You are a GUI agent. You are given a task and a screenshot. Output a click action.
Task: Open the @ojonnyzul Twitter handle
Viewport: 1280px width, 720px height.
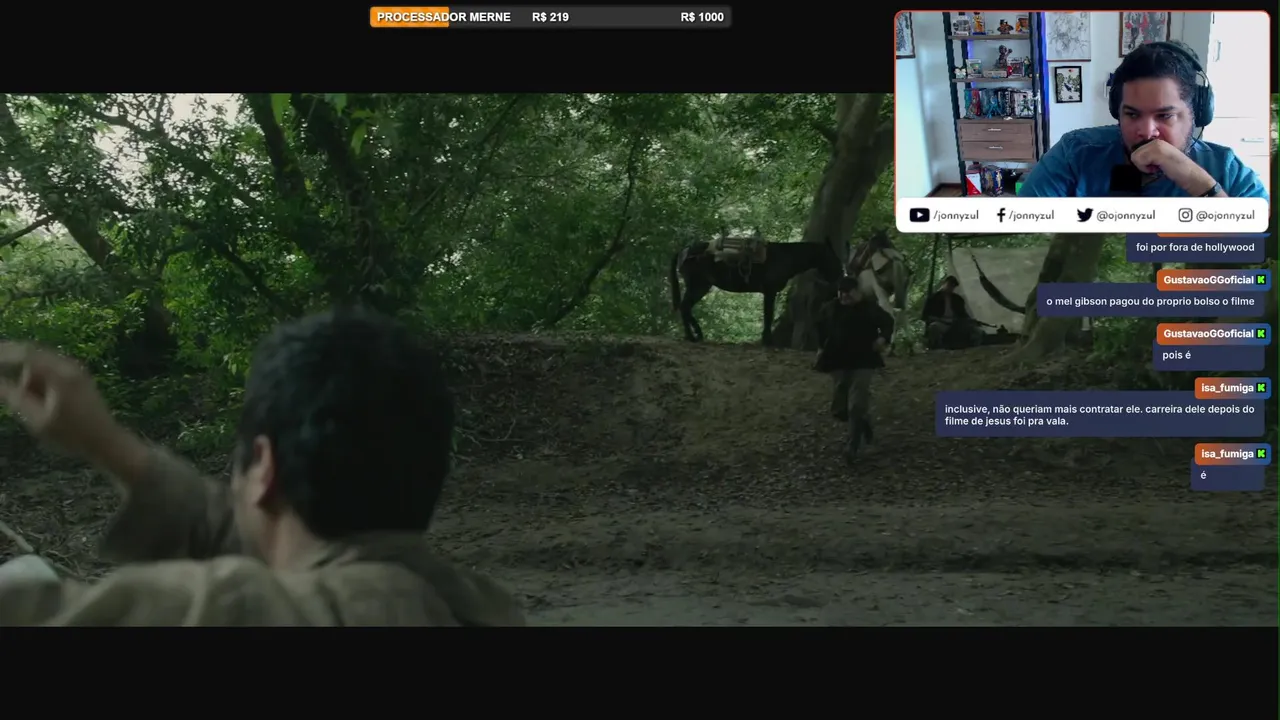click(1125, 215)
